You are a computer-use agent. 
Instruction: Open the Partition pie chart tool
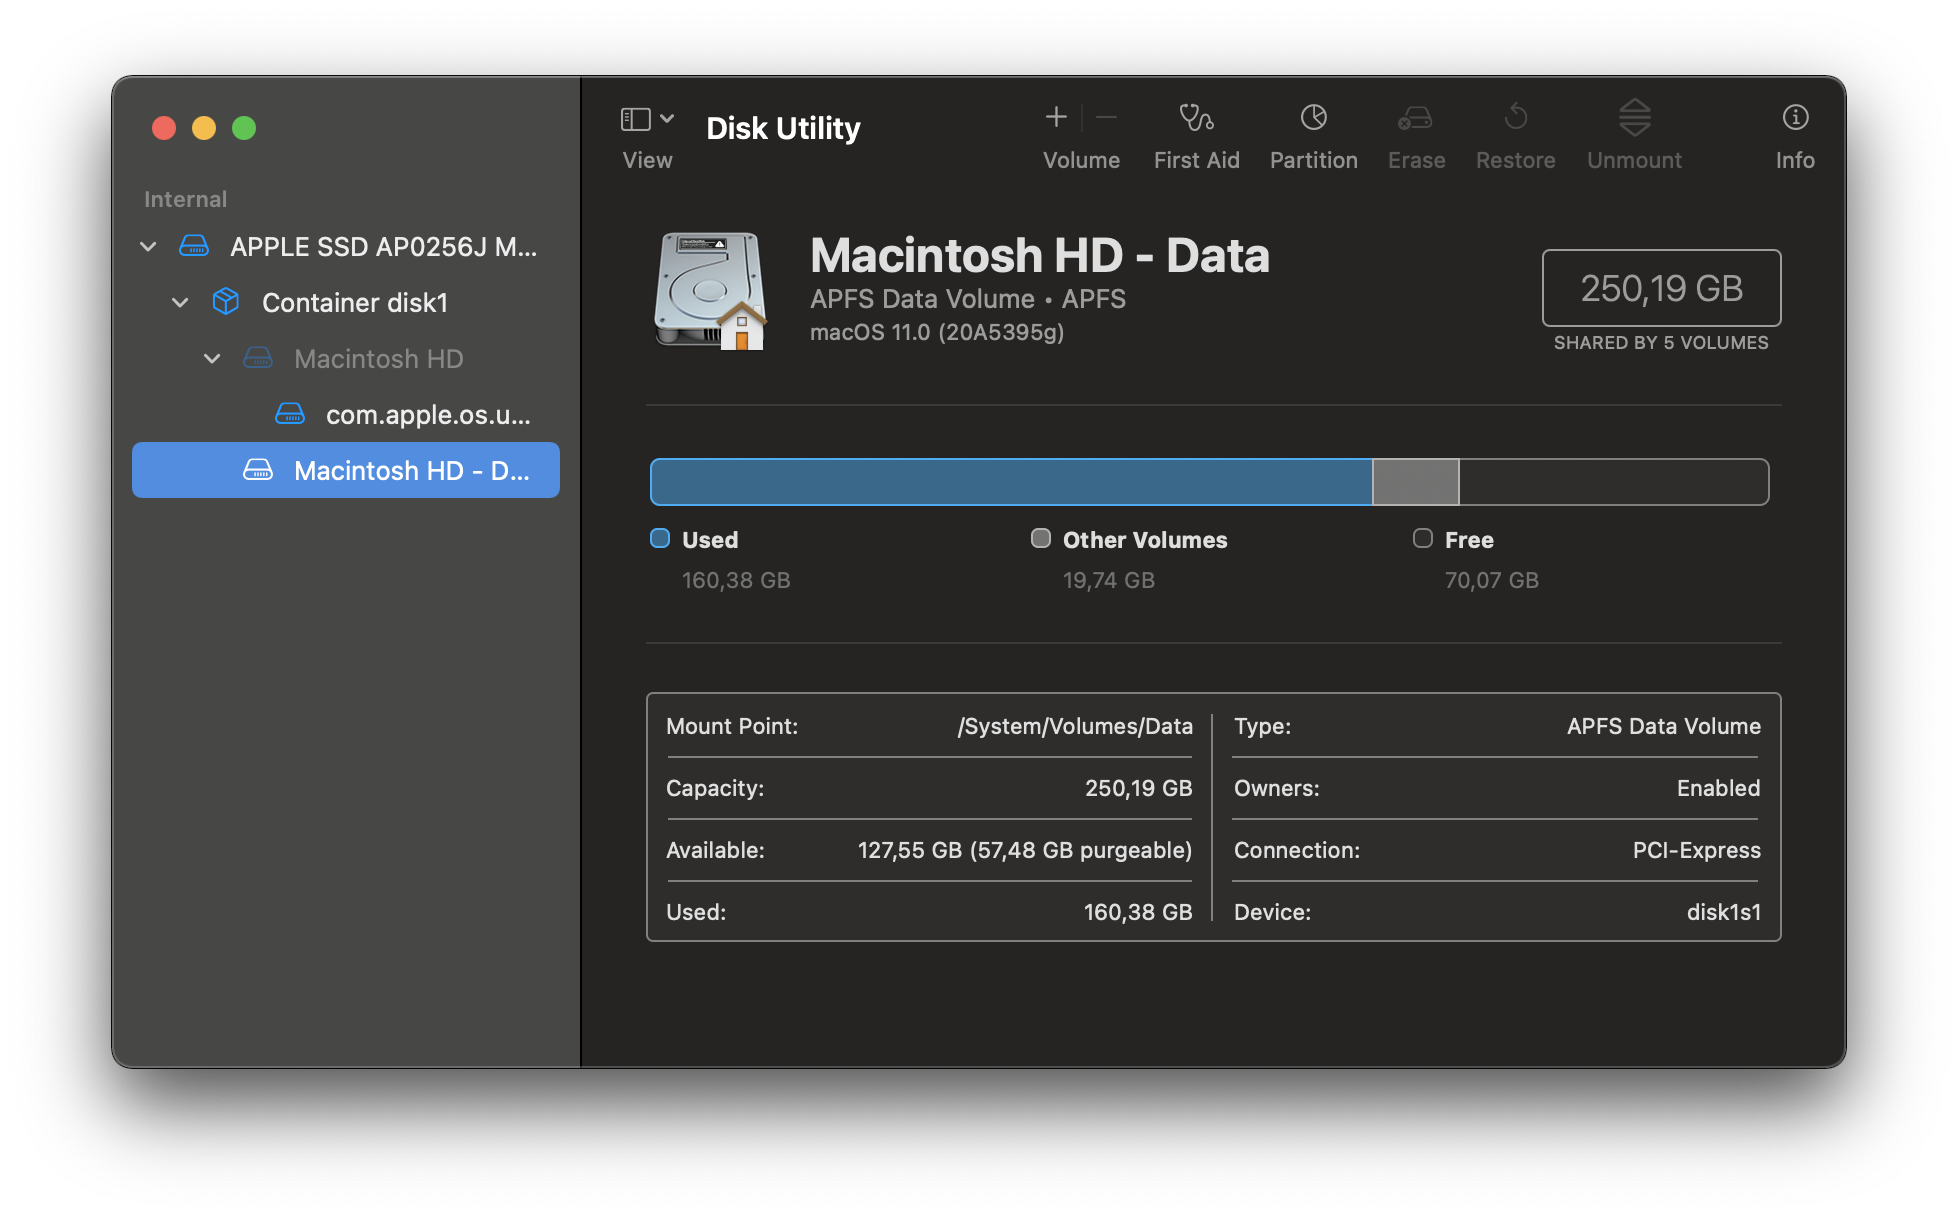pos(1313,119)
